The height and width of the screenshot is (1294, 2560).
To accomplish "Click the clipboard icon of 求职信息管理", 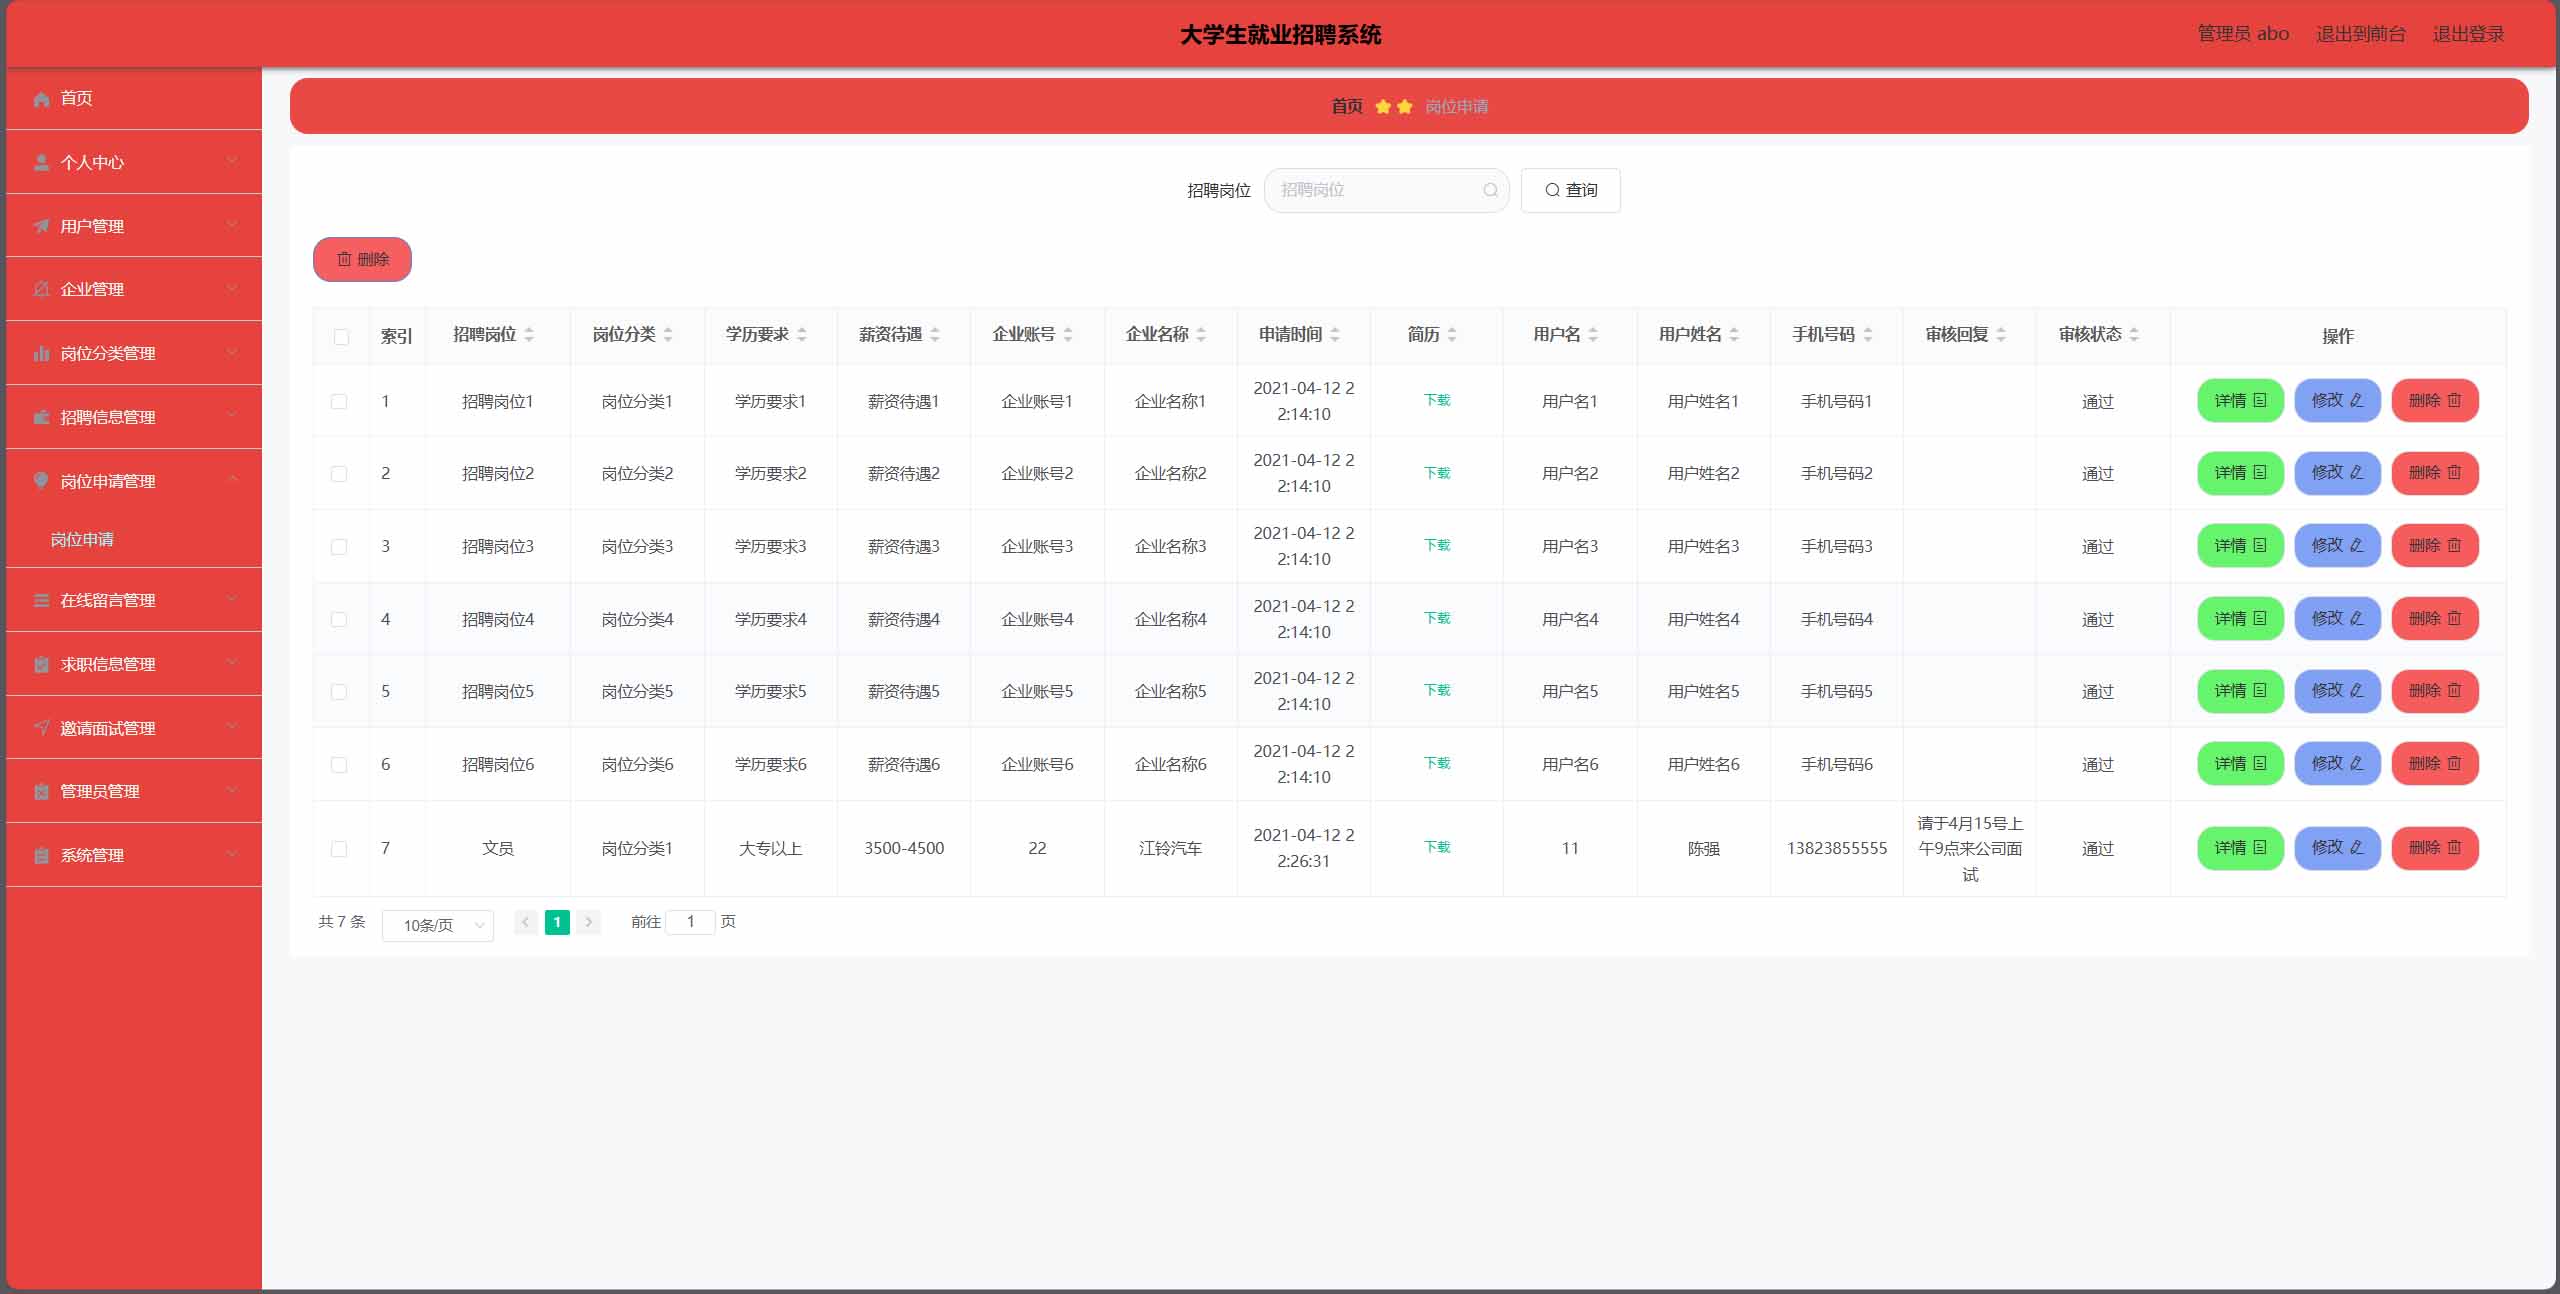I will [x=41, y=664].
